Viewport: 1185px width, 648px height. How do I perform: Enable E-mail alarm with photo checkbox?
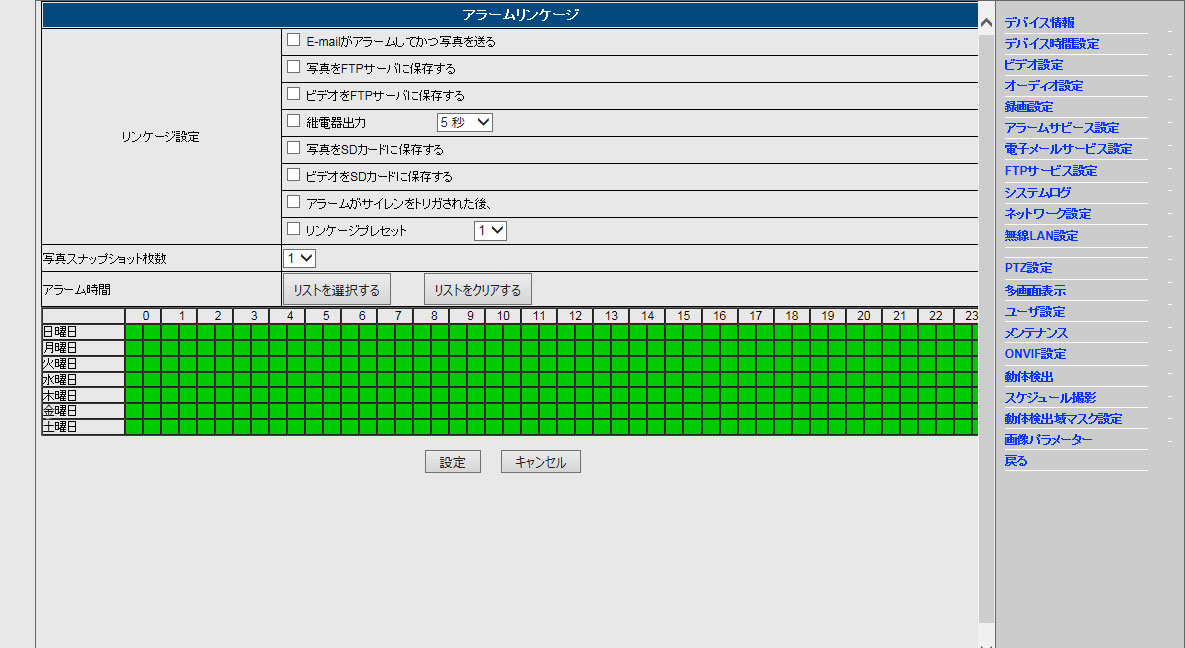tap(294, 40)
